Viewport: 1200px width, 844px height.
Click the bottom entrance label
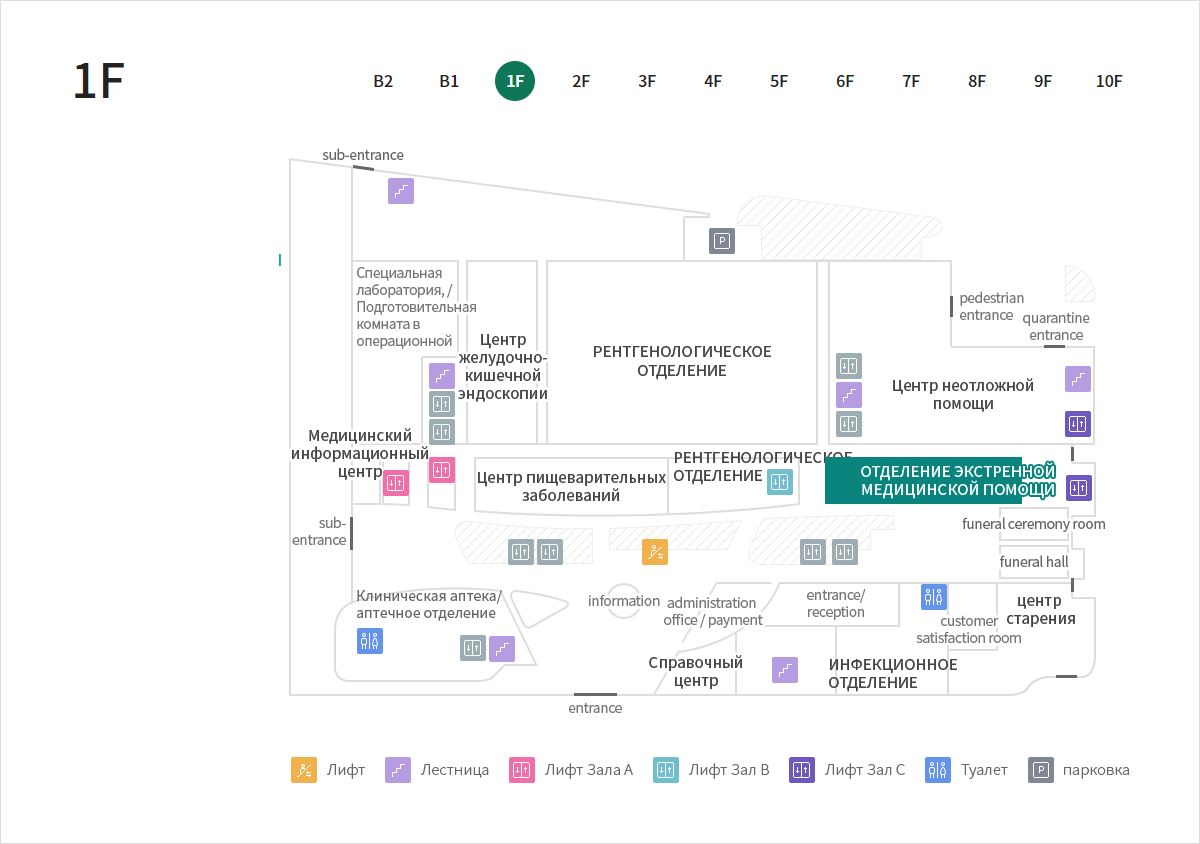pyautogui.click(x=595, y=708)
